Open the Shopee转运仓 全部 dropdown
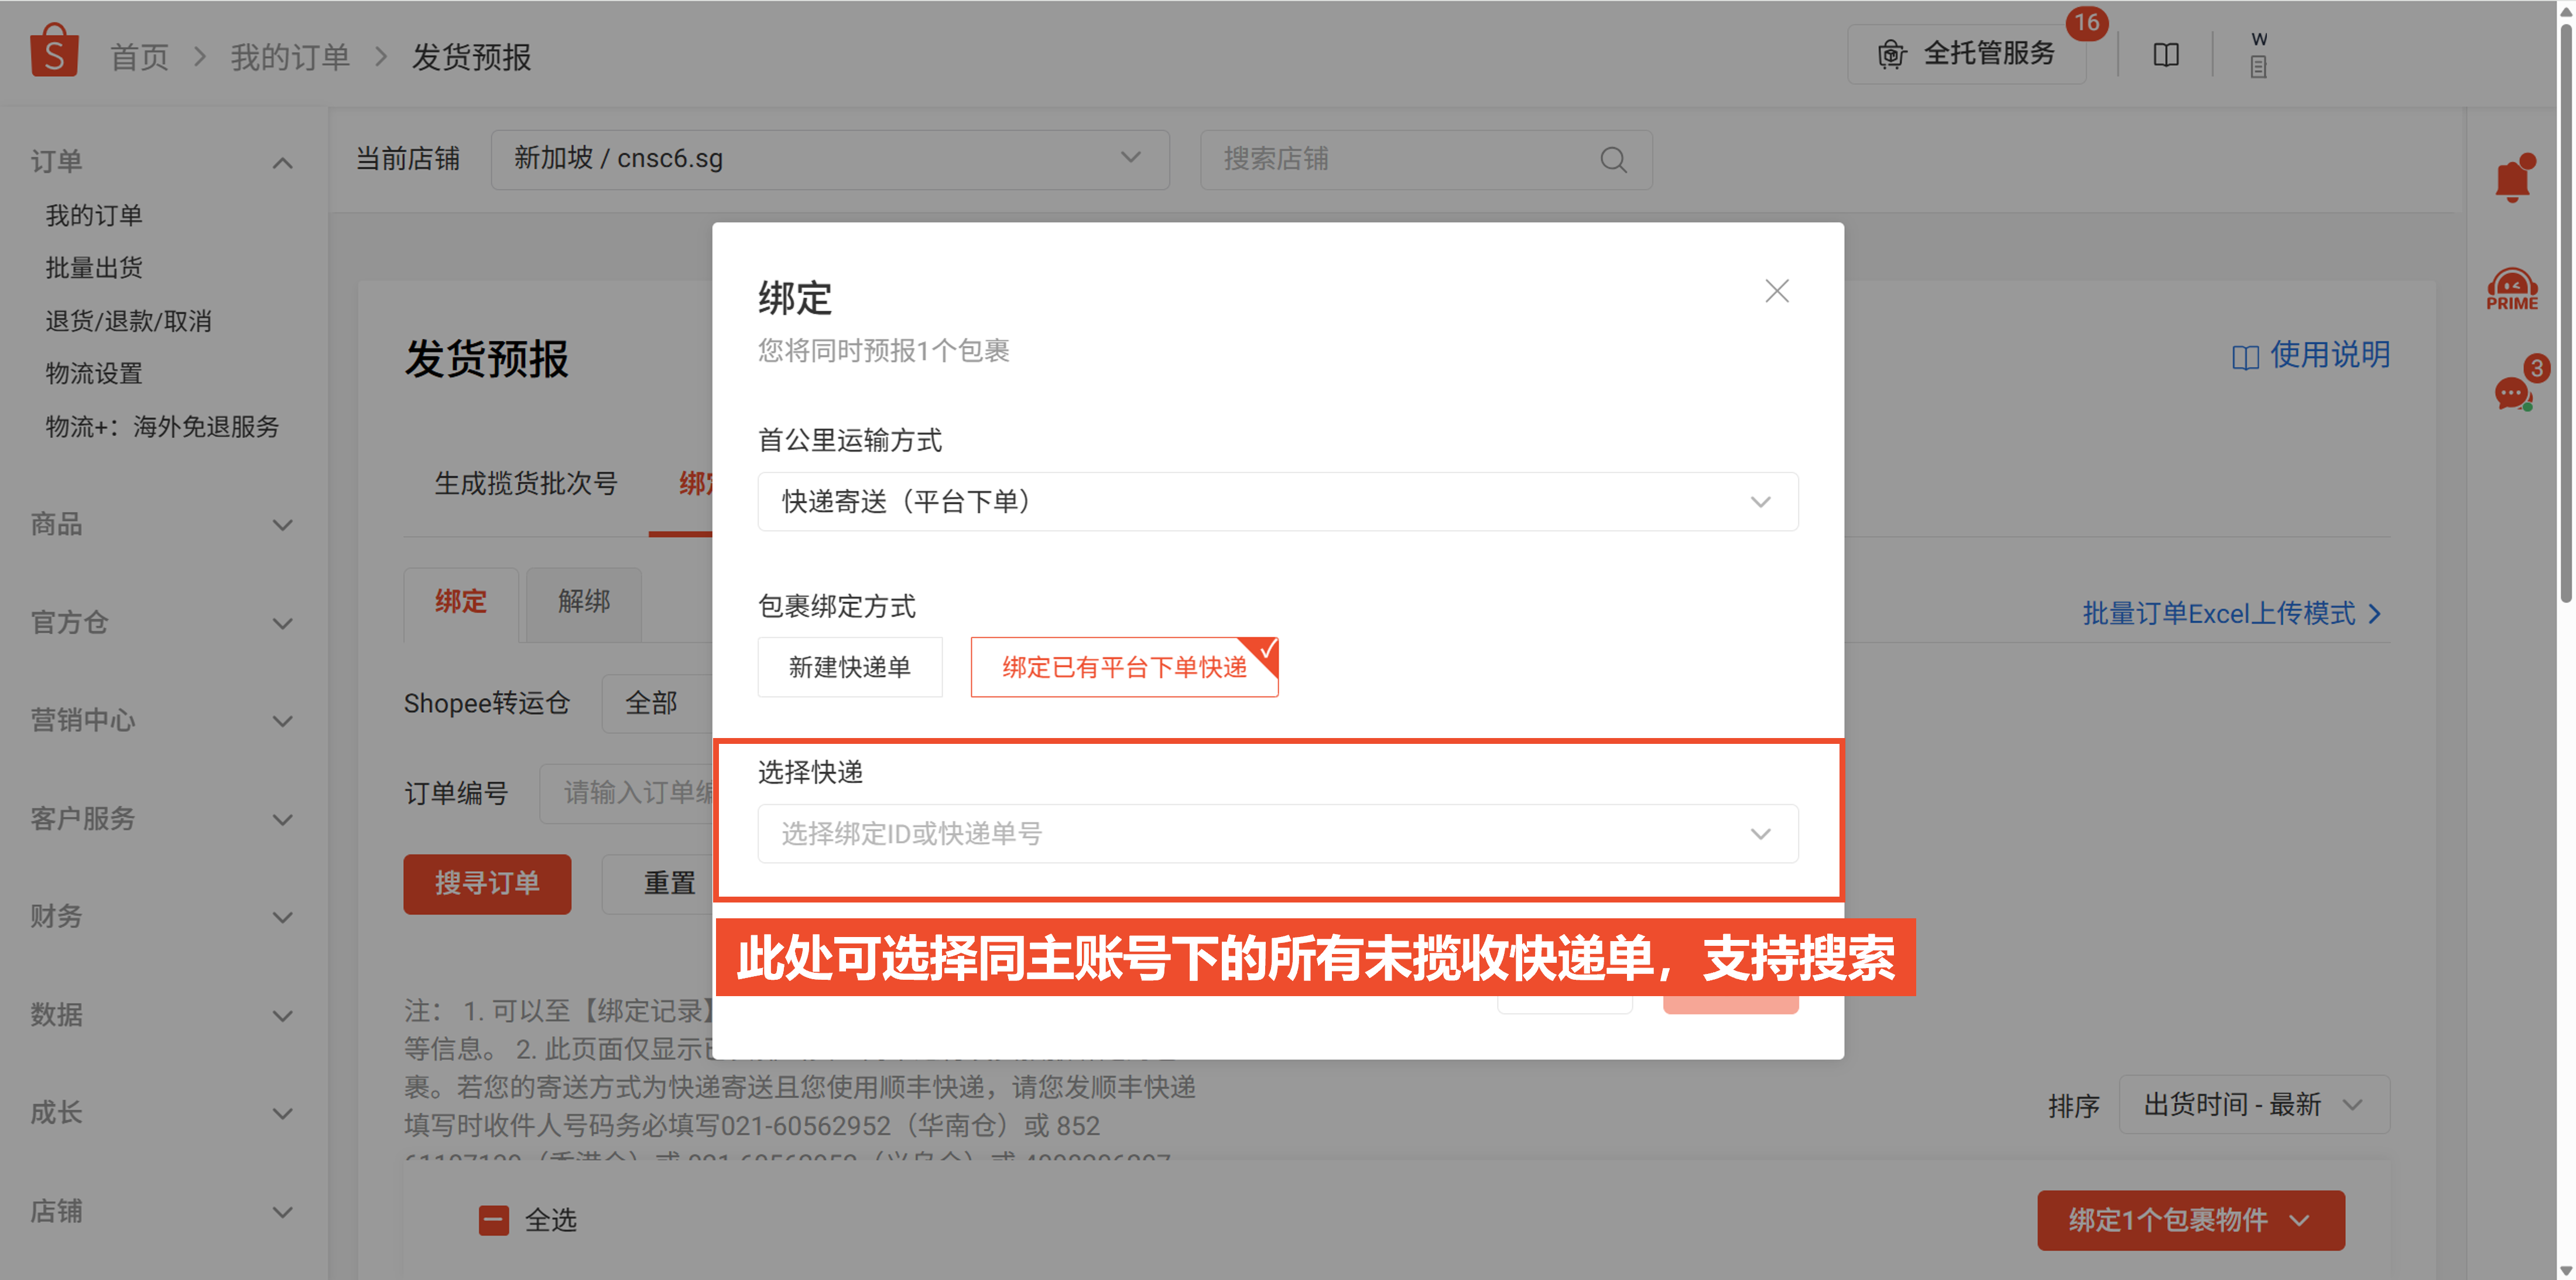The image size is (2576, 1280). [657, 703]
